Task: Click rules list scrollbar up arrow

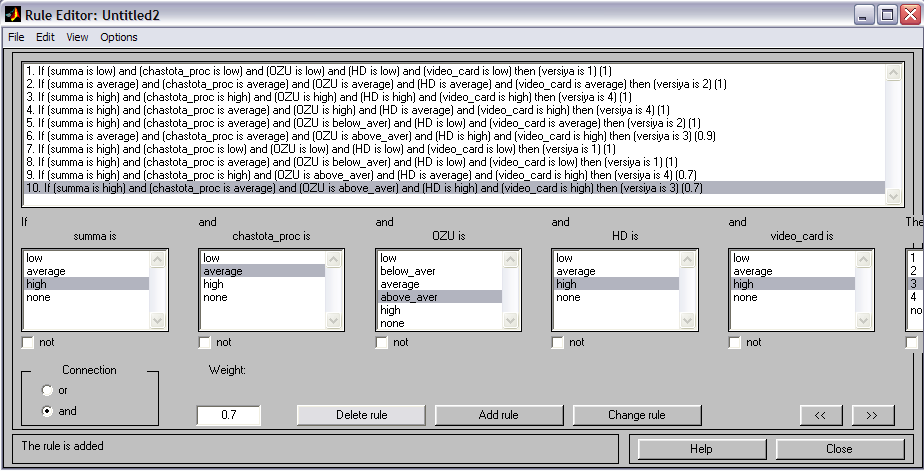Action: click(x=894, y=73)
